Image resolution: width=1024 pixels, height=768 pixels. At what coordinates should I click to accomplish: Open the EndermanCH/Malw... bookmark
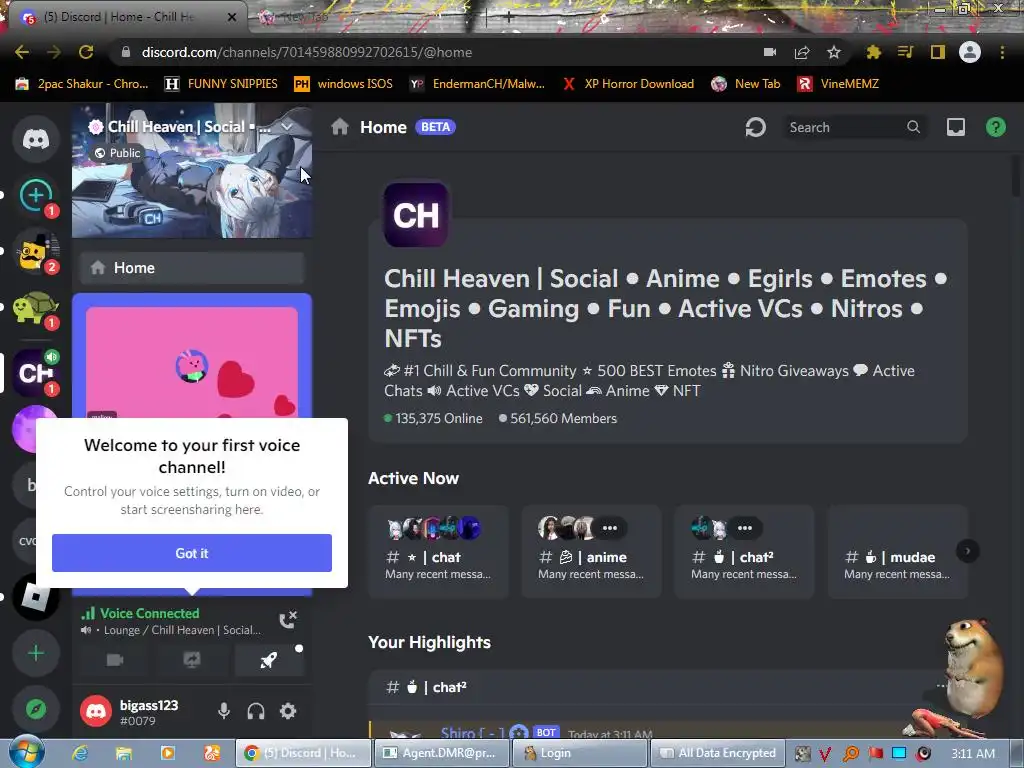(x=477, y=84)
